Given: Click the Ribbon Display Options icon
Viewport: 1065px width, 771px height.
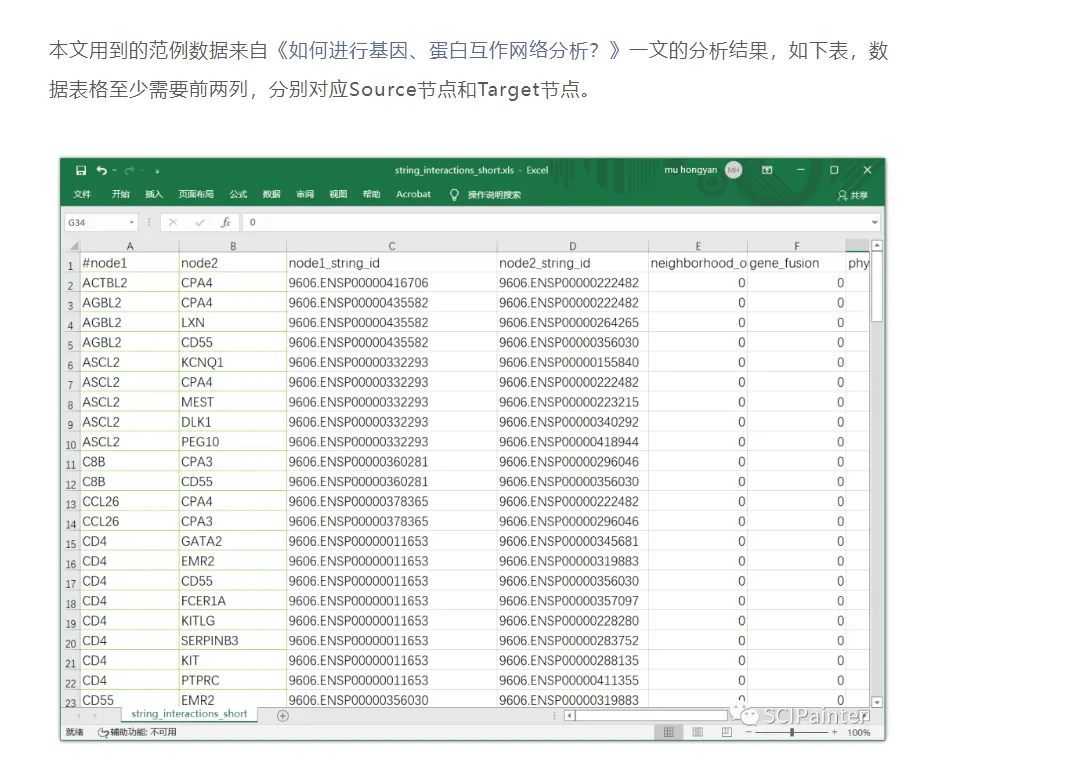Looking at the screenshot, I should click(767, 170).
